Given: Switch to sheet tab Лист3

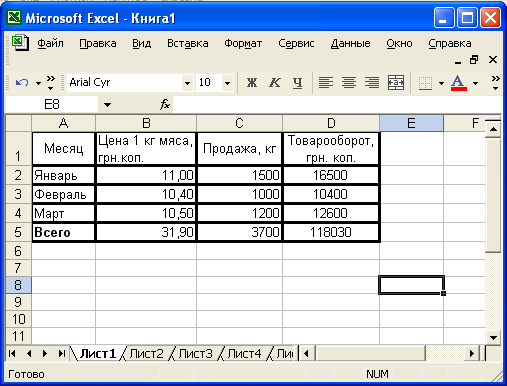Looking at the screenshot, I should click(x=195, y=353).
